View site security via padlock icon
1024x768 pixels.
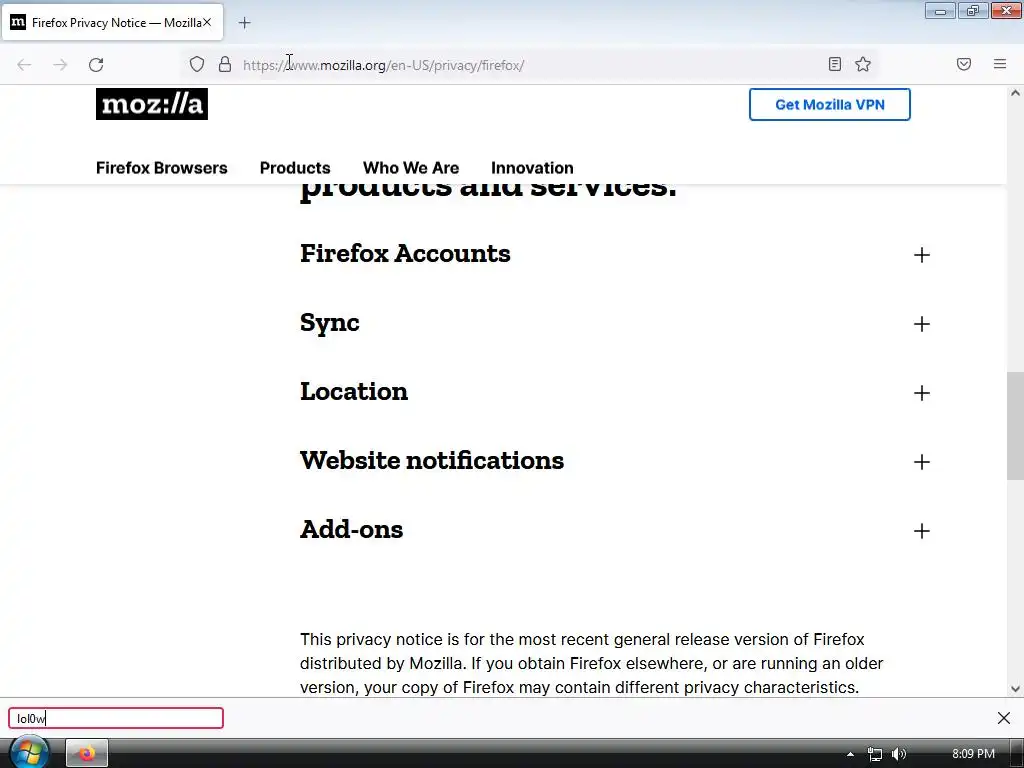(225, 64)
